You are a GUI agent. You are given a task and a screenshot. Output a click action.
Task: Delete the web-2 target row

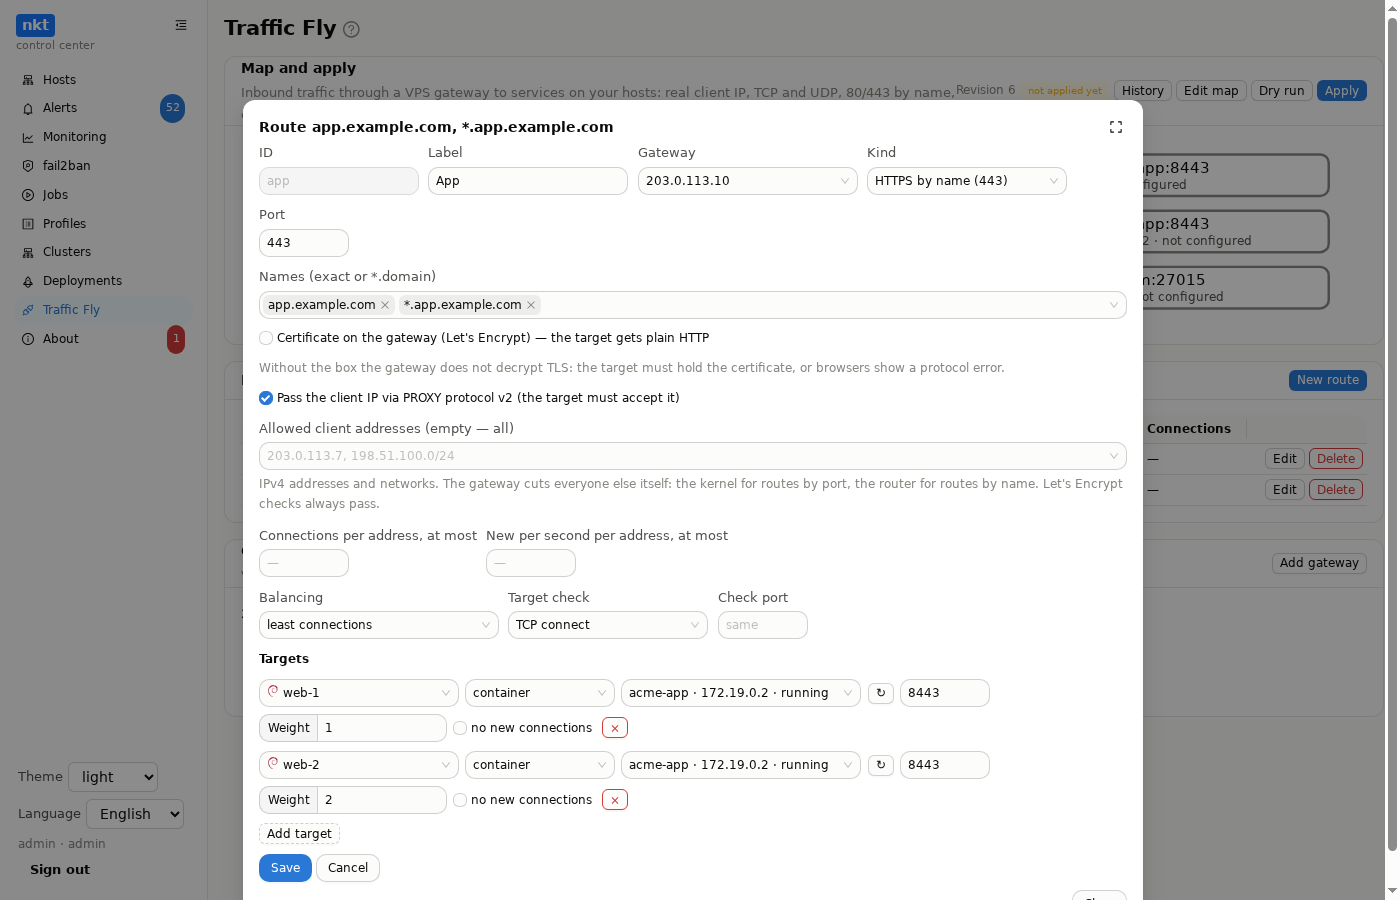pos(615,800)
